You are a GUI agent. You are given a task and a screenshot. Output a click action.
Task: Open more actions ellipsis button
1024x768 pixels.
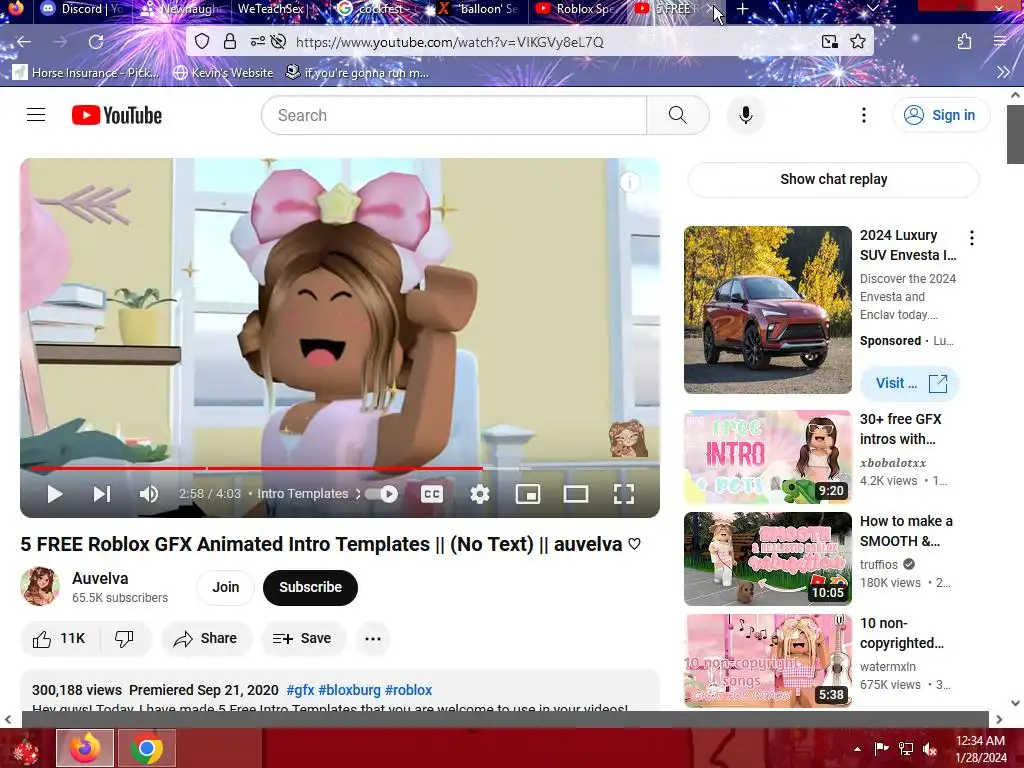tap(373, 638)
